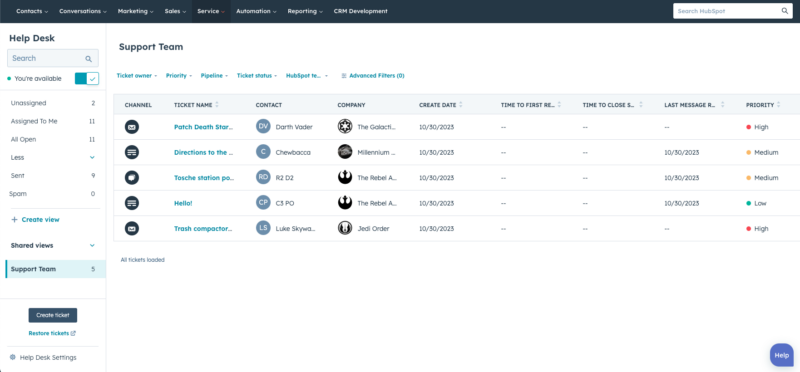Open the Contacts menu in top navigation

coord(32,11)
